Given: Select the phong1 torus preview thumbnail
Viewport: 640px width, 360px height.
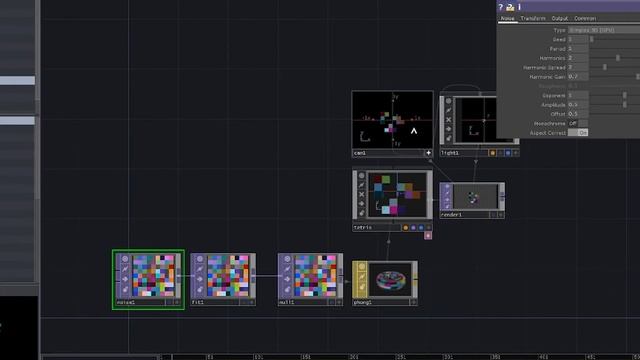Looking at the screenshot, I should click(x=390, y=280).
